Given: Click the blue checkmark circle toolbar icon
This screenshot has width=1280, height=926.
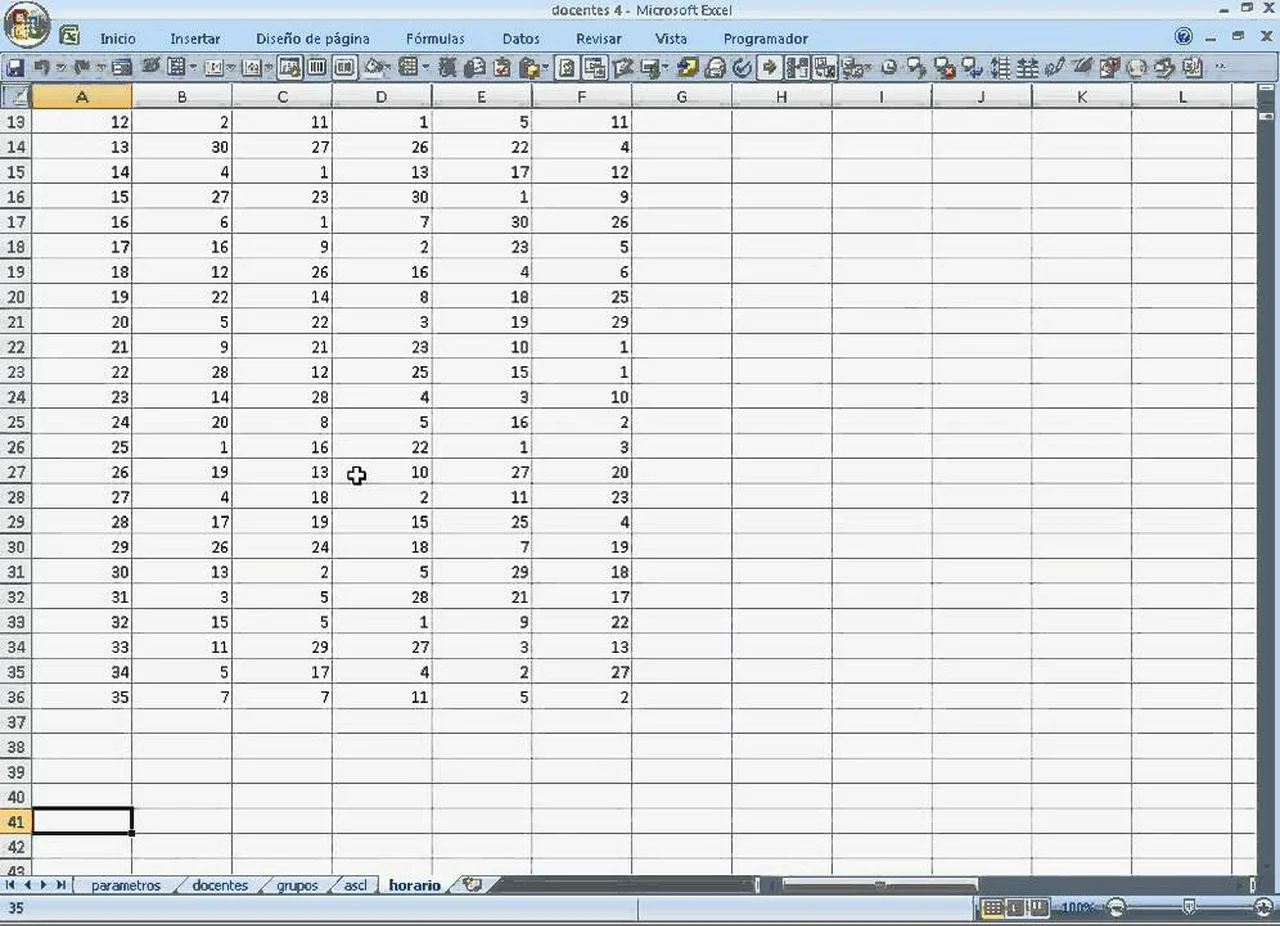Looking at the screenshot, I should pyautogui.click(x=742, y=68).
